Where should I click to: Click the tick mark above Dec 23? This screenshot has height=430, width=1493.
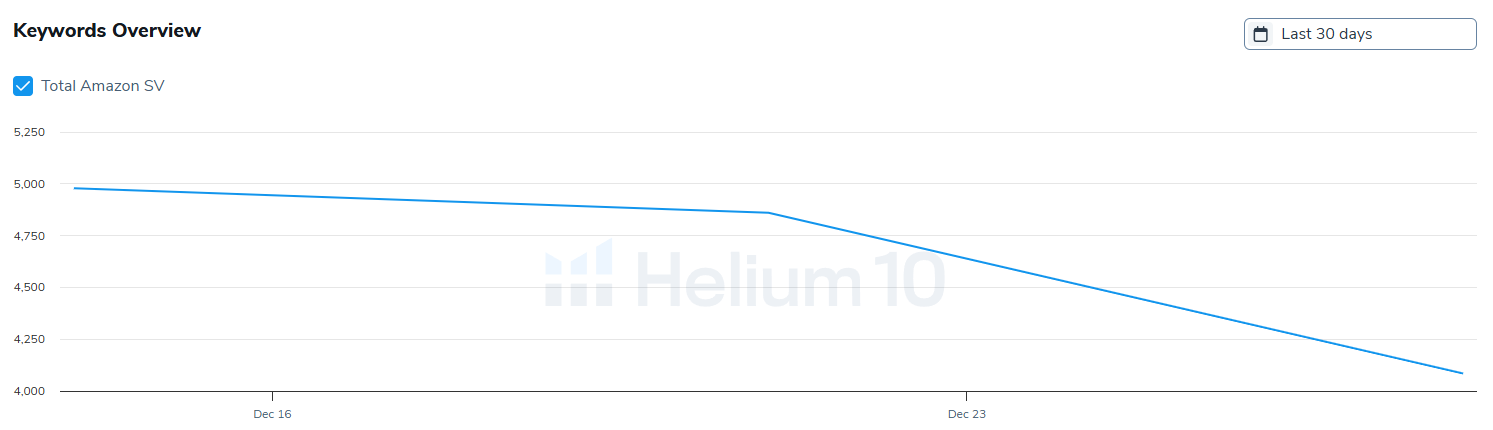(967, 396)
